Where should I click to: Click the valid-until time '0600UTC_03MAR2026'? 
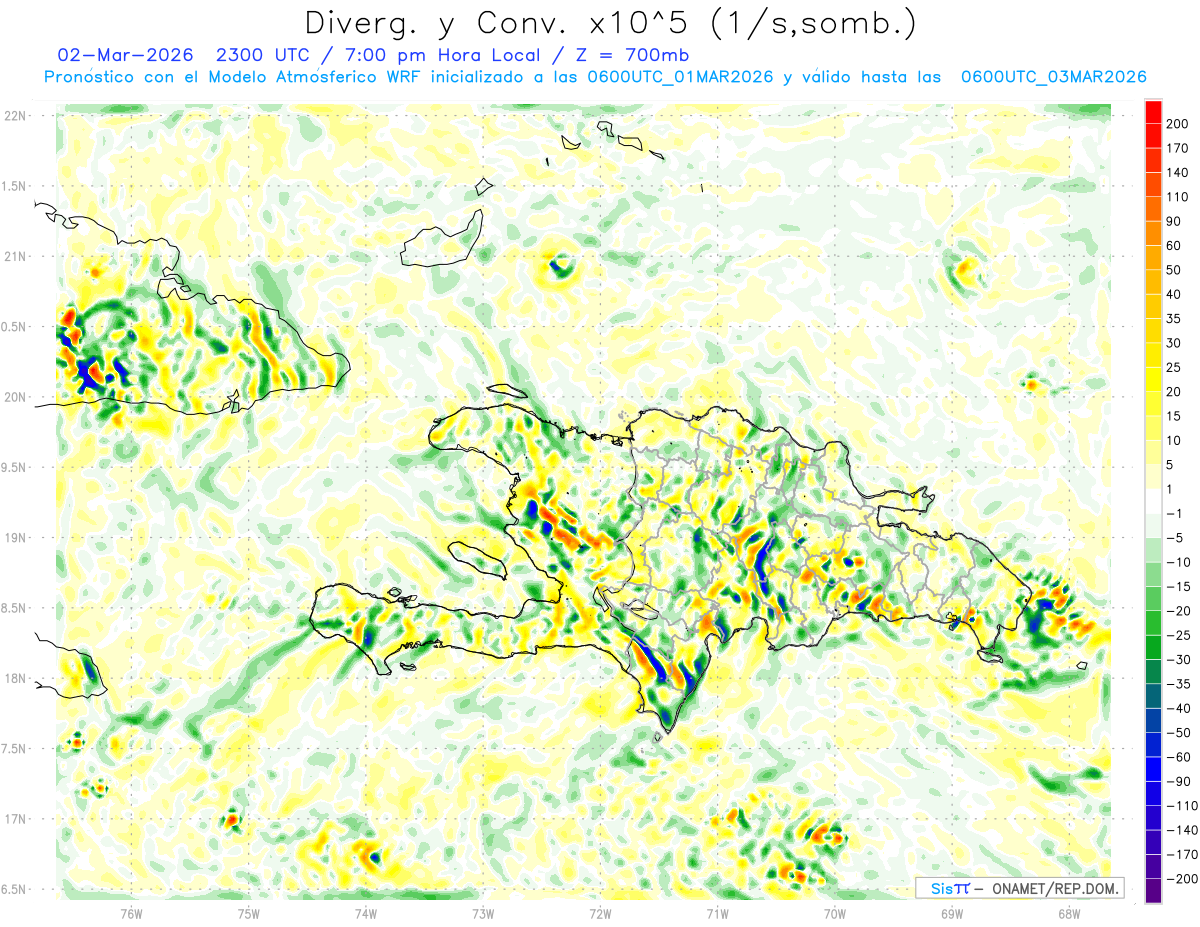pos(1053,77)
